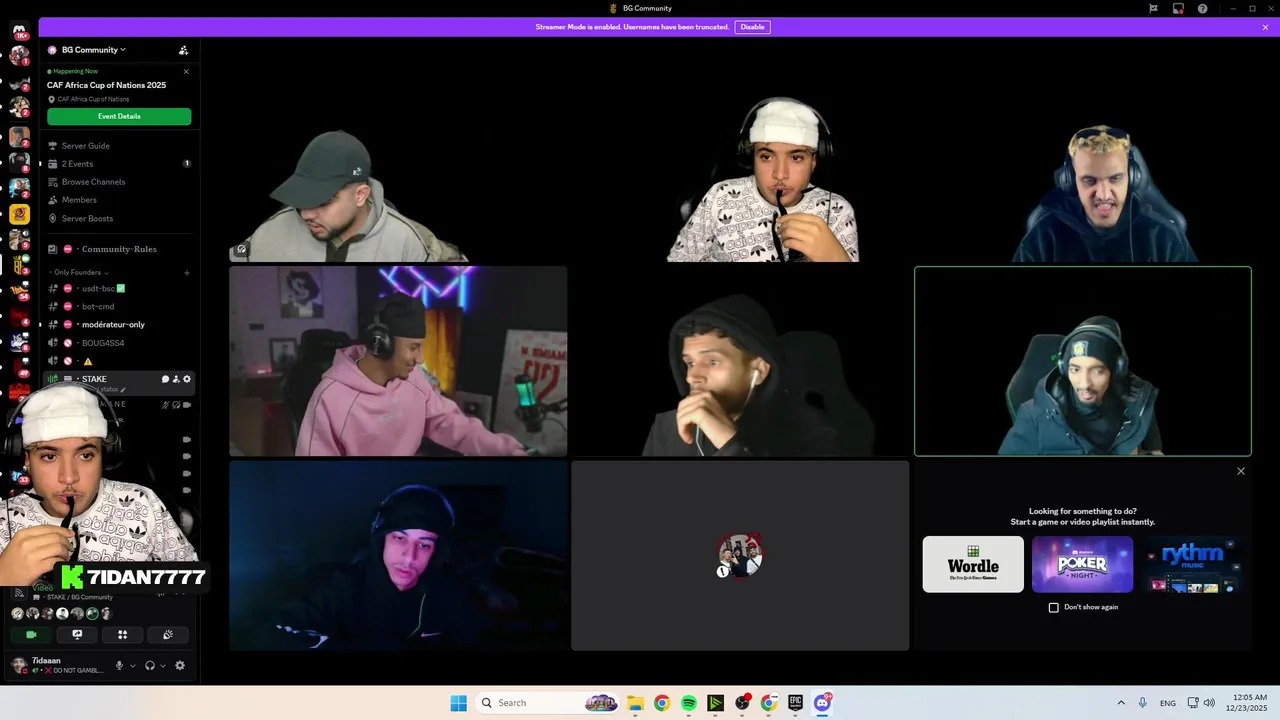Invite people to the STAKE channel

point(176,379)
